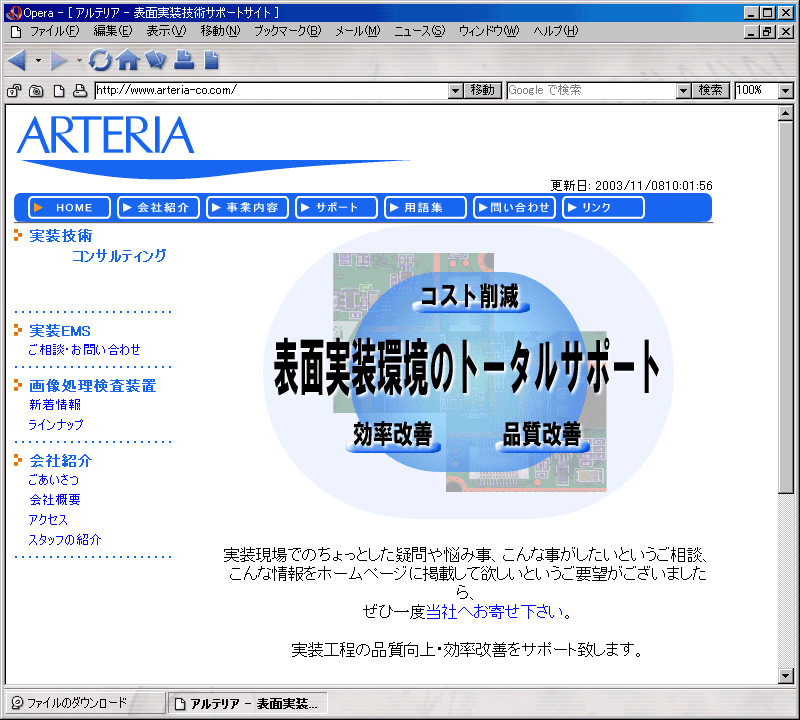
Task: Switch to アルテリア - 表面実装 page tab
Action: 247,703
